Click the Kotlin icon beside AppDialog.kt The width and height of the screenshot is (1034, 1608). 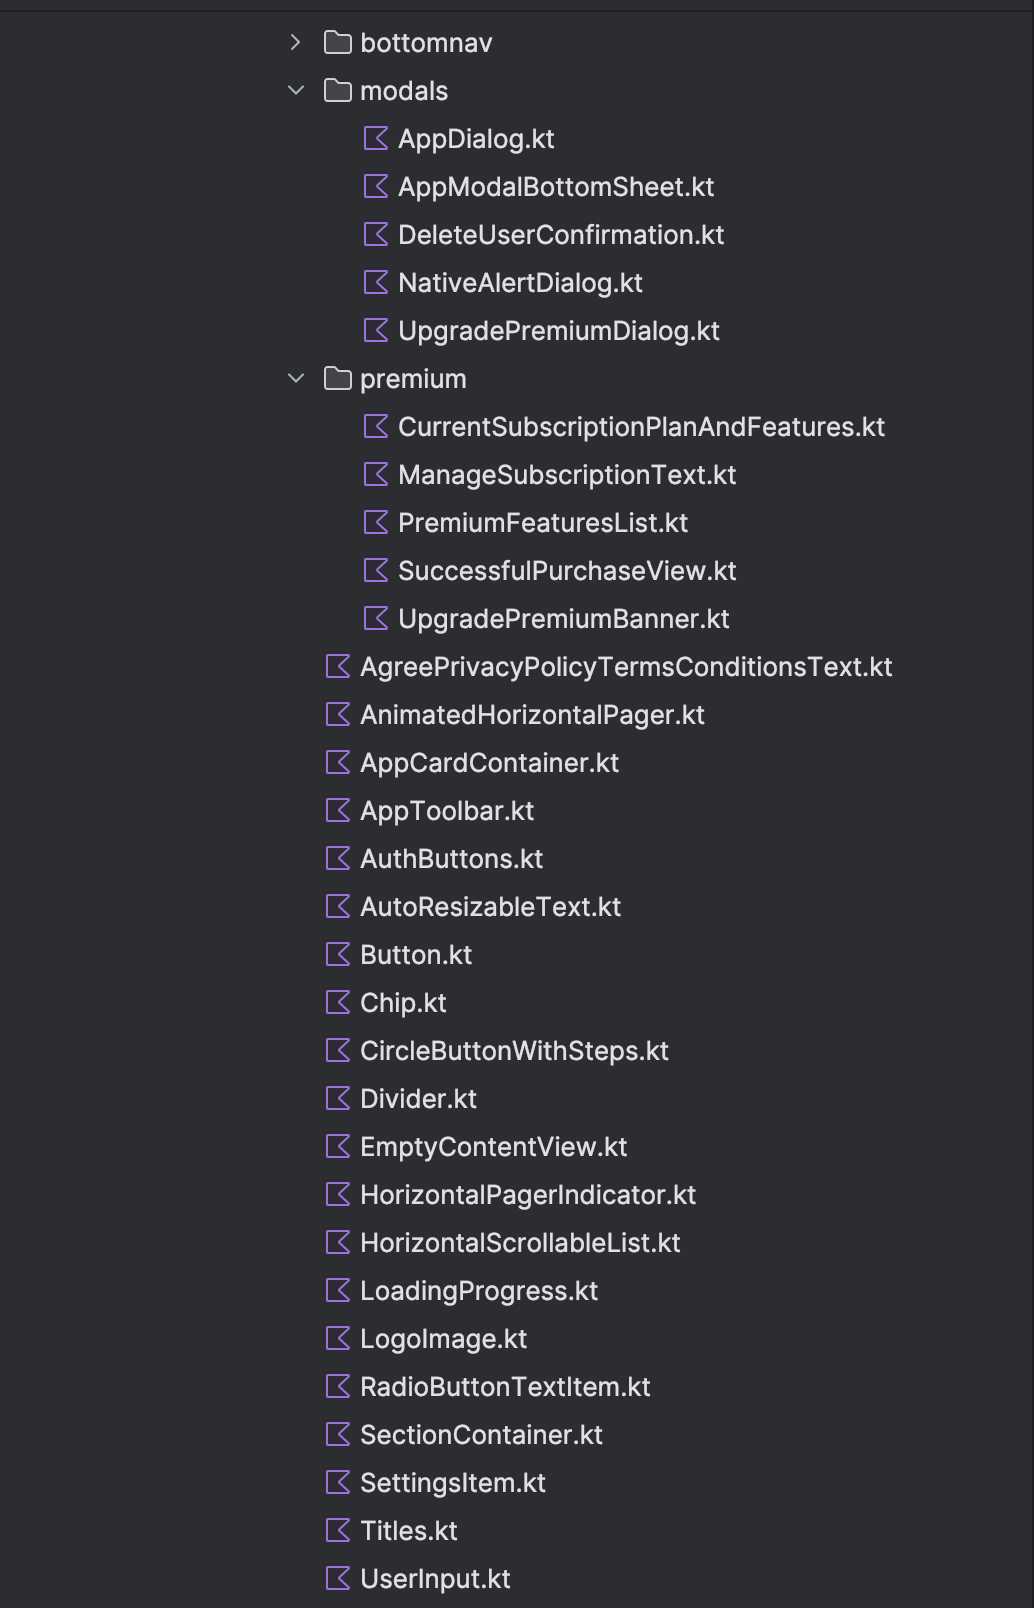pos(376,138)
